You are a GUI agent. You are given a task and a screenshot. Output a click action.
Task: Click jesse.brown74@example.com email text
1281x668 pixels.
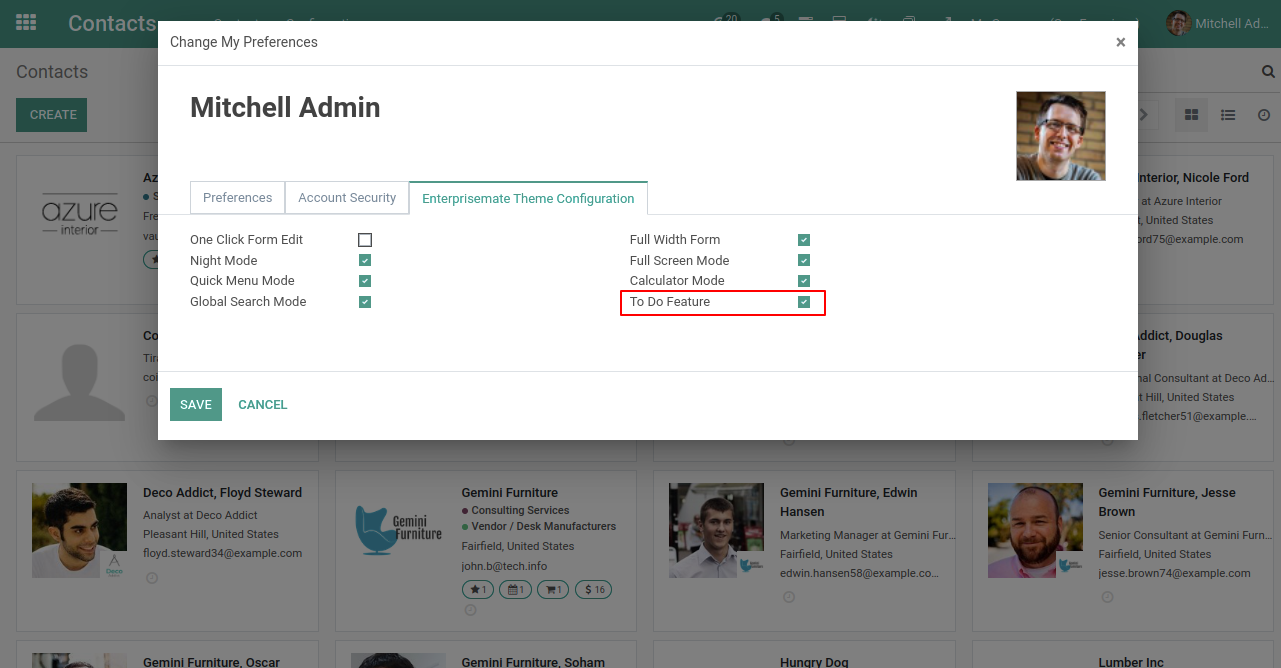1175,573
